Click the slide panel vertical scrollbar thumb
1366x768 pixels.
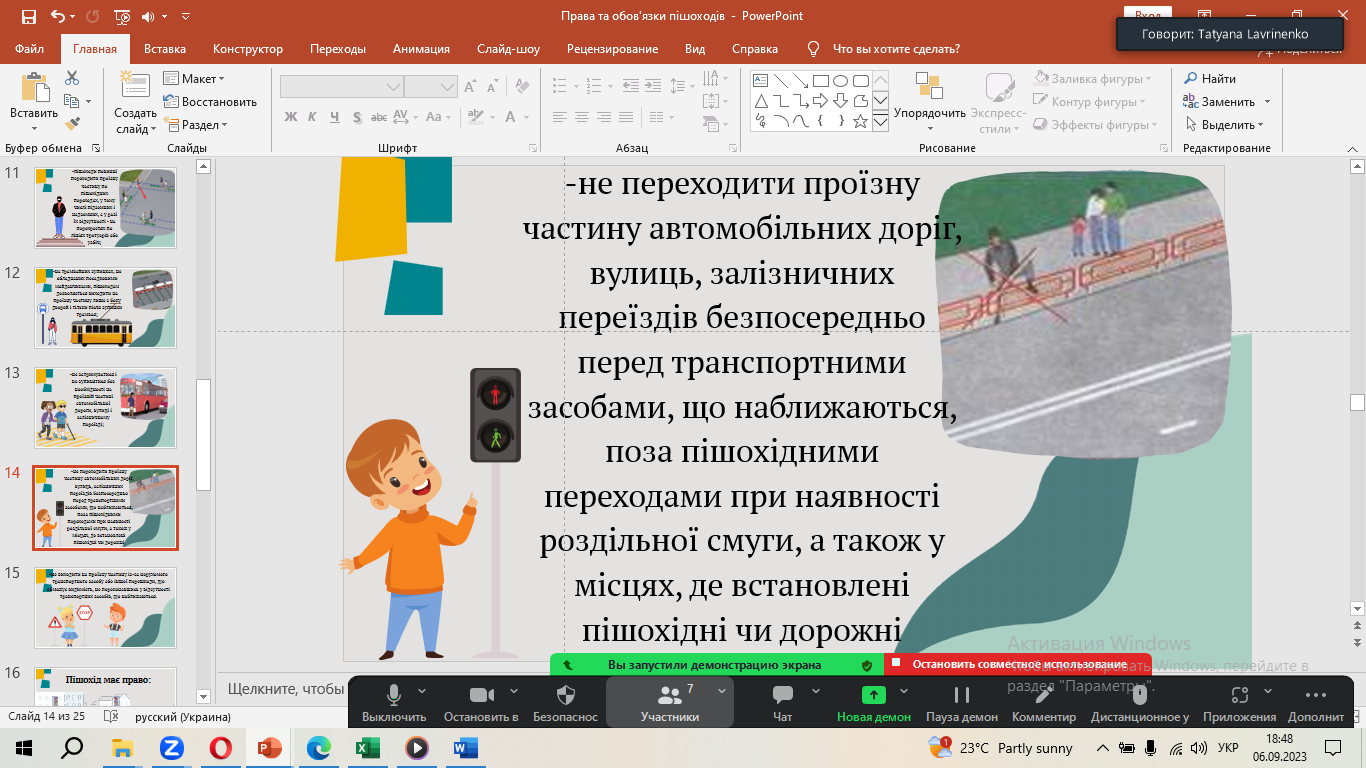(x=203, y=435)
